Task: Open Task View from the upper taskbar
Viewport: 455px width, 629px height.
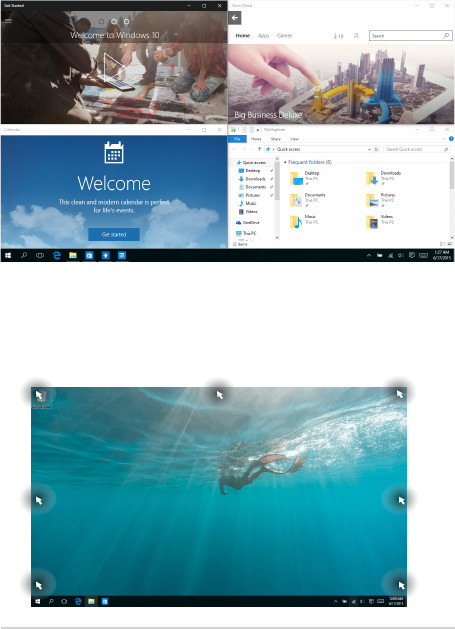Action: 40,255
